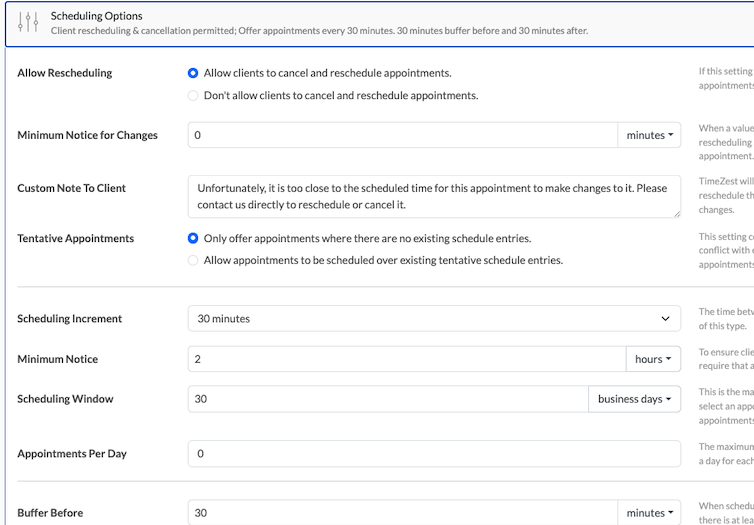754x525 pixels.
Task: Click the Scheduling Increment chevron arrow
Action: (x=666, y=319)
